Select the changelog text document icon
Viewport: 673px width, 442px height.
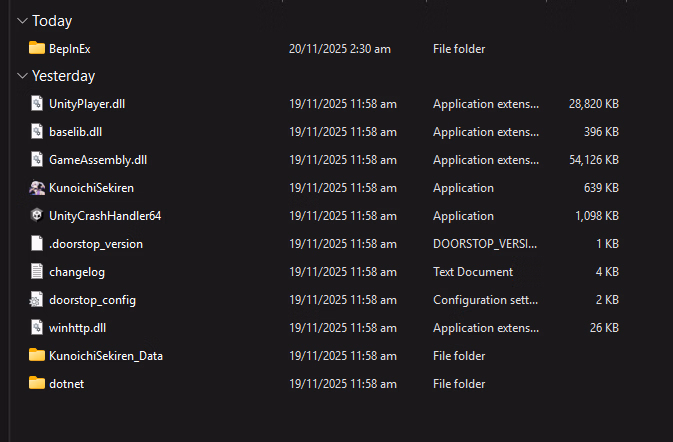[37, 272]
